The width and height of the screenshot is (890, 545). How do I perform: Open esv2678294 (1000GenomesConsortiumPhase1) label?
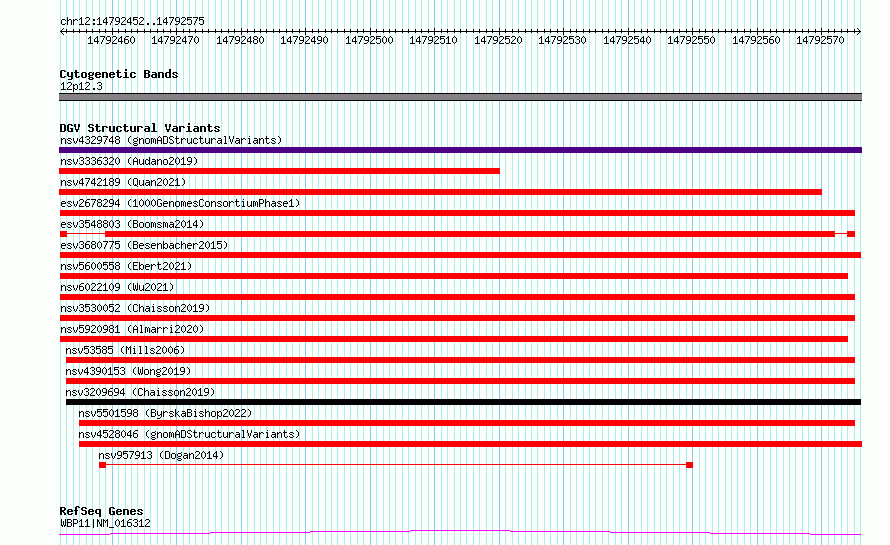180,203
